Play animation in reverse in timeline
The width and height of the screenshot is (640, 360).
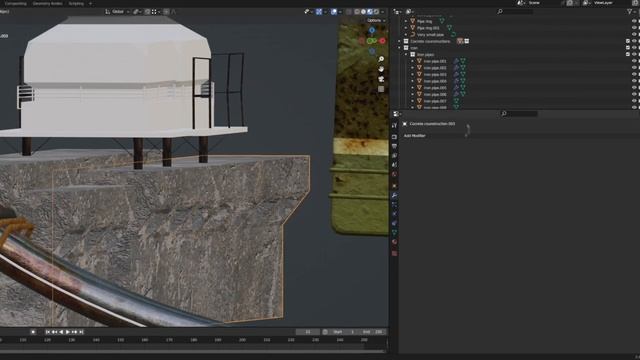tap(61, 332)
